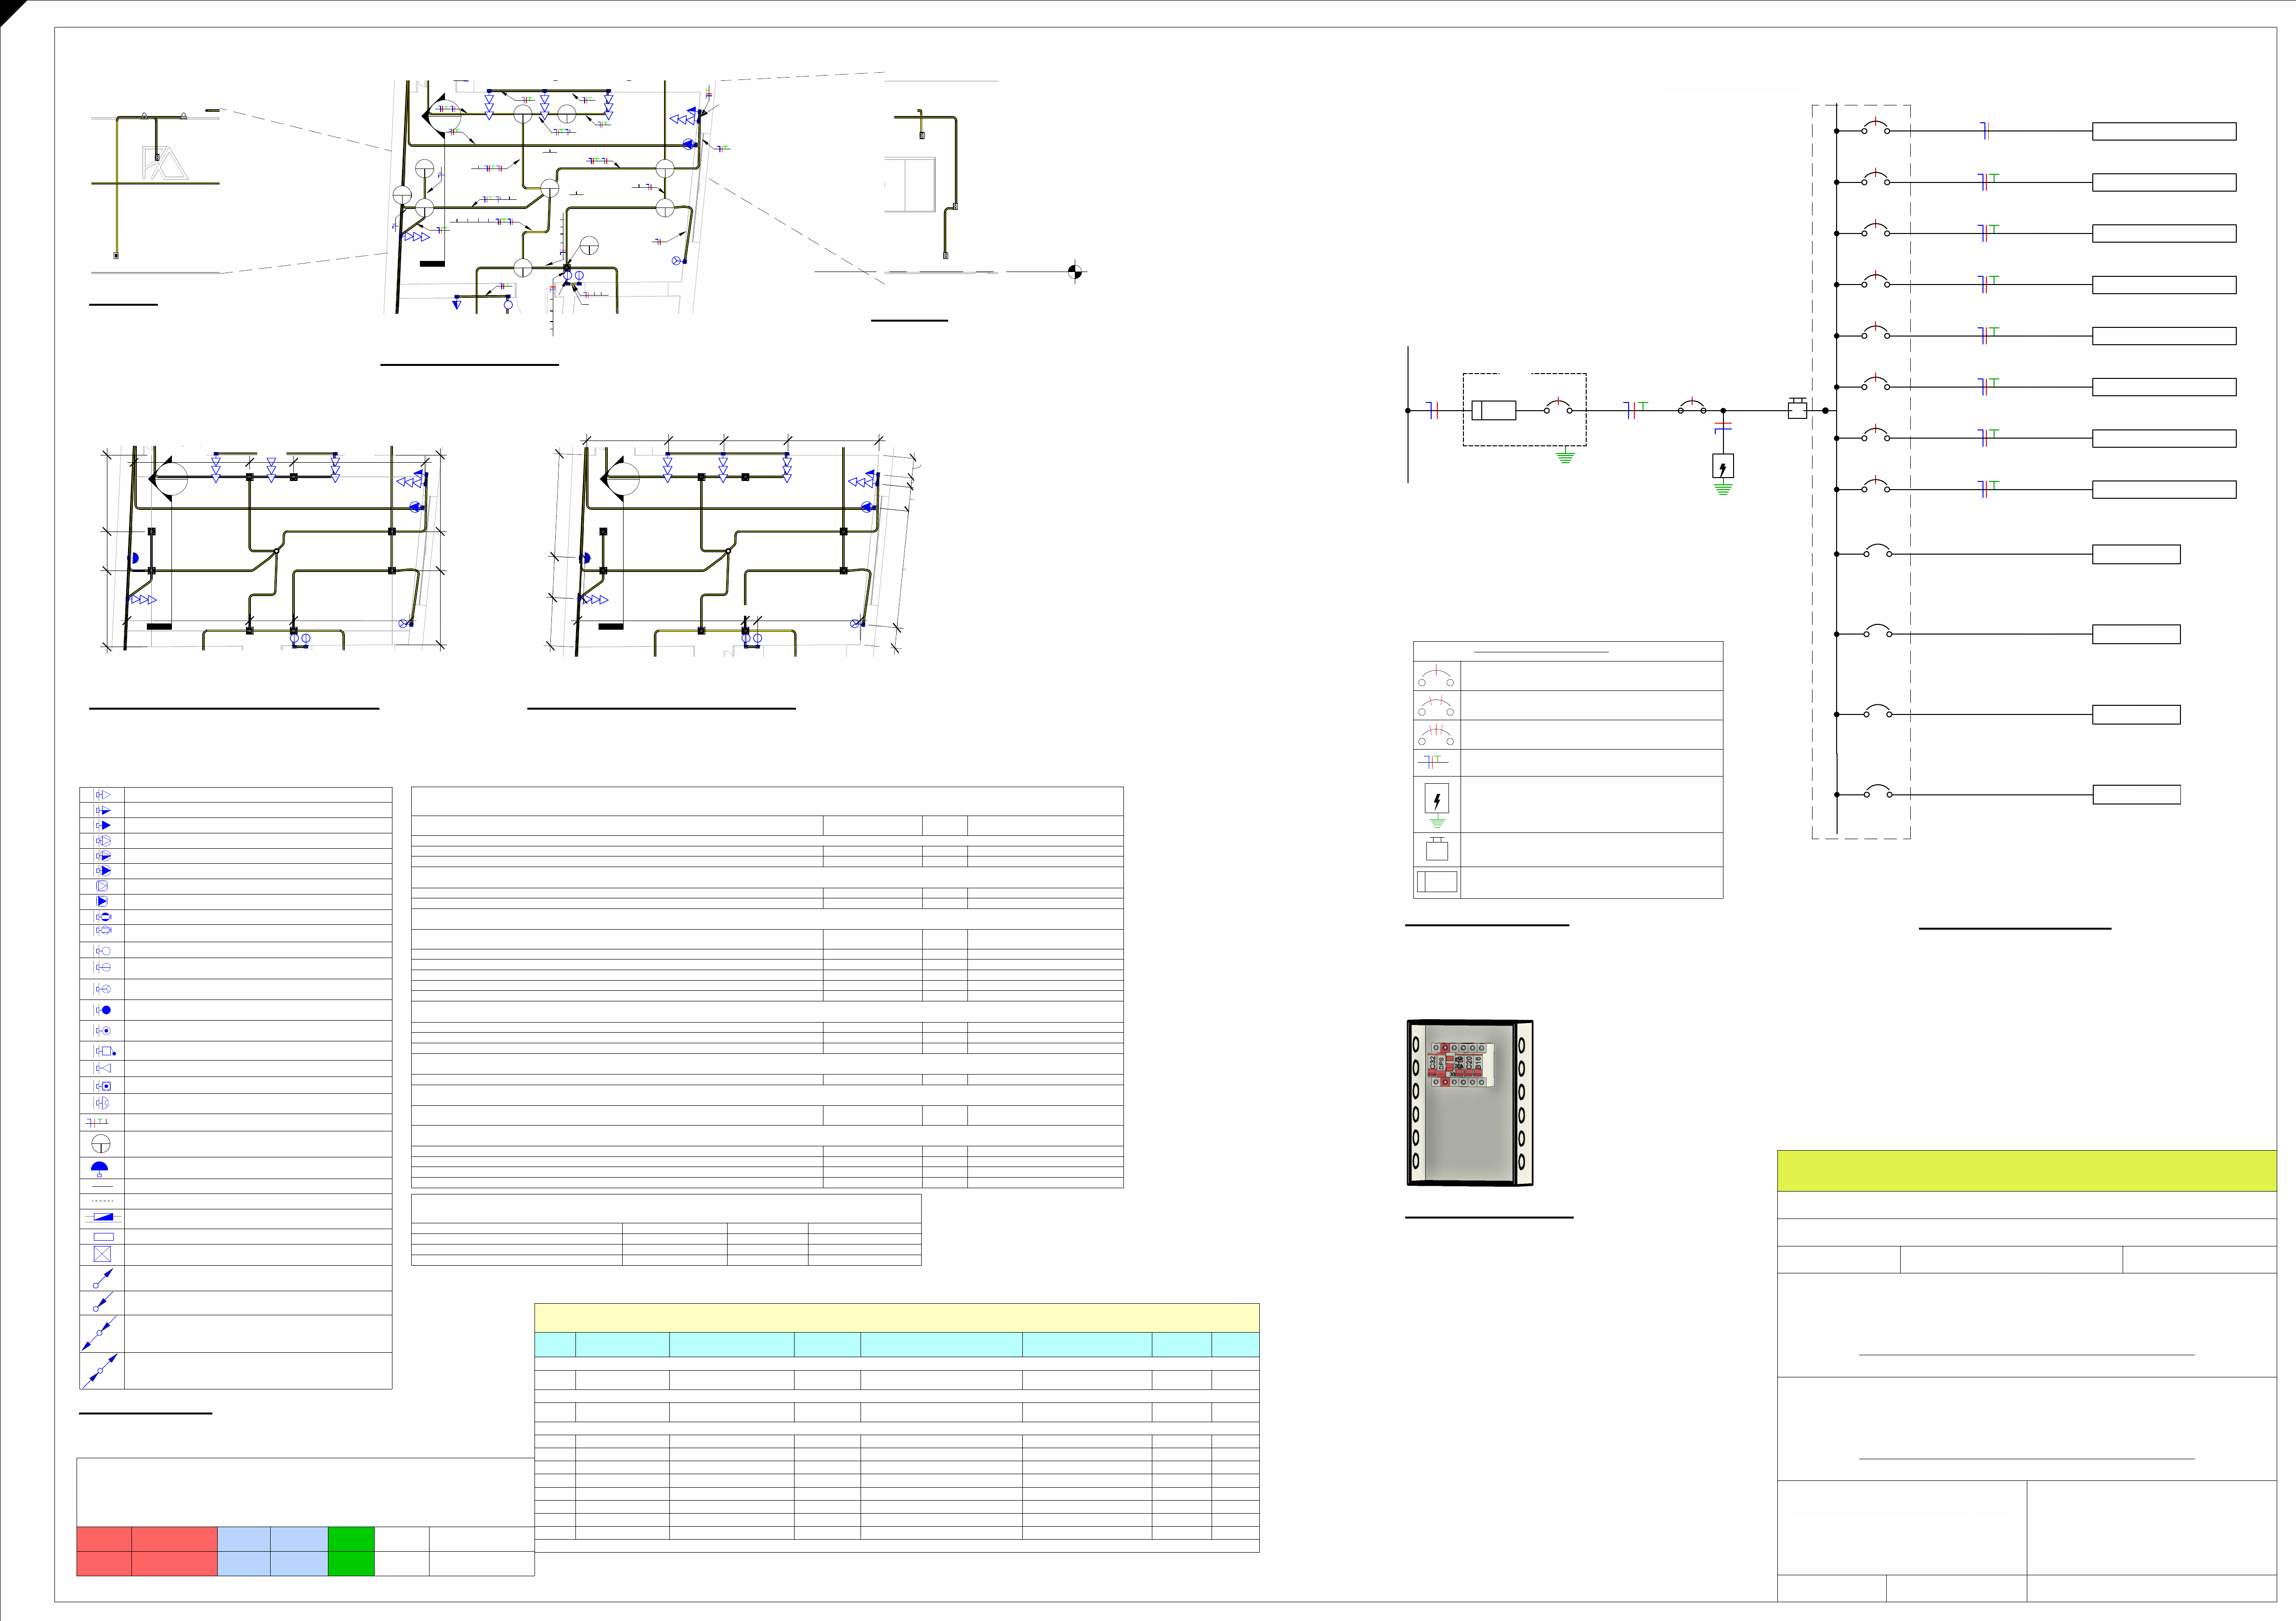The width and height of the screenshot is (2296, 1621).
Task: Click the first cyan header cell of schedule
Action: tap(555, 1344)
